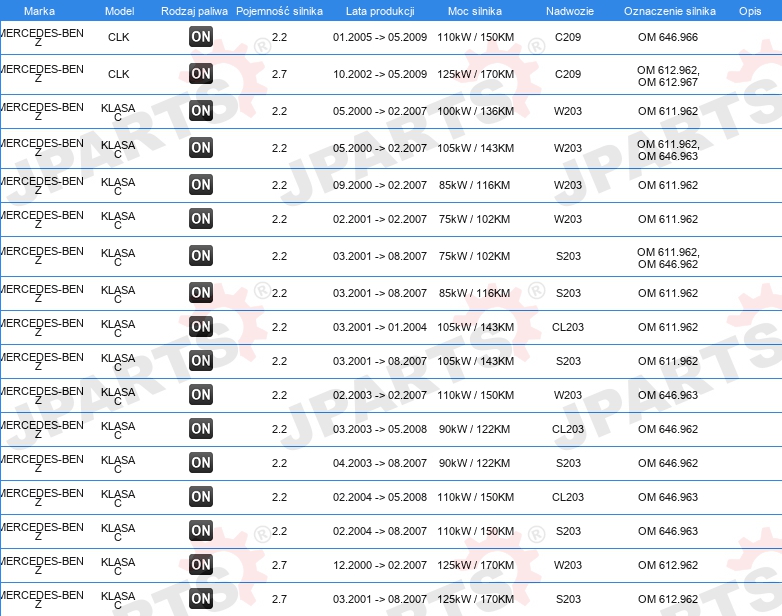Viewport: 782px width, 616px height.
Task: Click the Oznaczenie silnika column header
Action: coord(670,11)
